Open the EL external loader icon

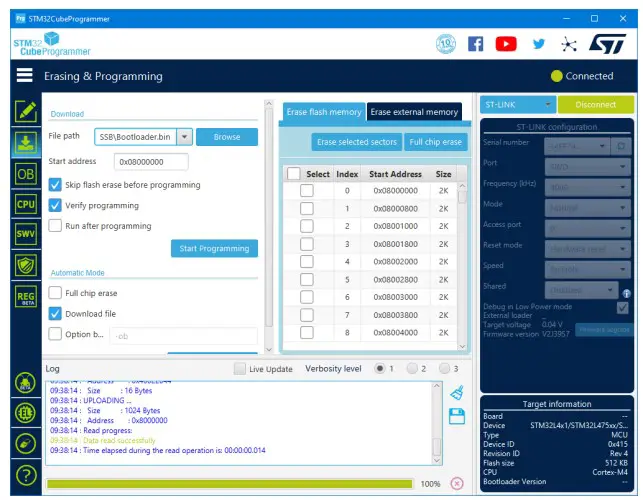(25, 413)
